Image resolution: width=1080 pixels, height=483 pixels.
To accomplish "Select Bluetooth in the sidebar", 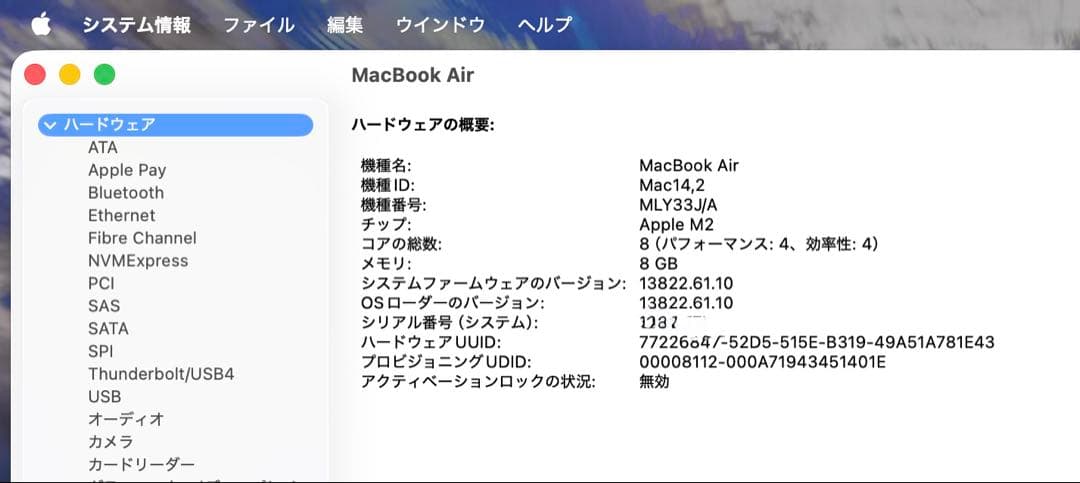I will [x=126, y=193].
